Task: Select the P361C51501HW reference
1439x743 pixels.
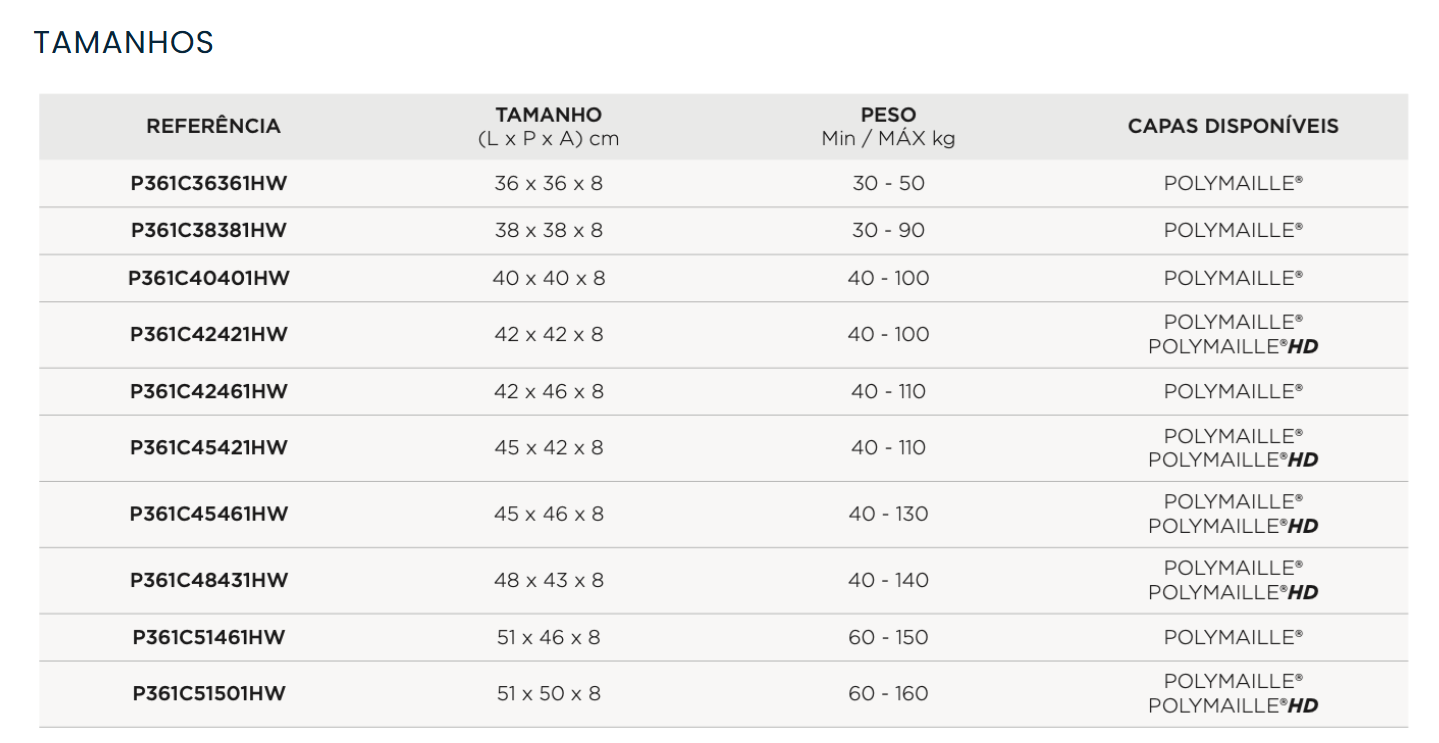Action: click(x=209, y=693)
